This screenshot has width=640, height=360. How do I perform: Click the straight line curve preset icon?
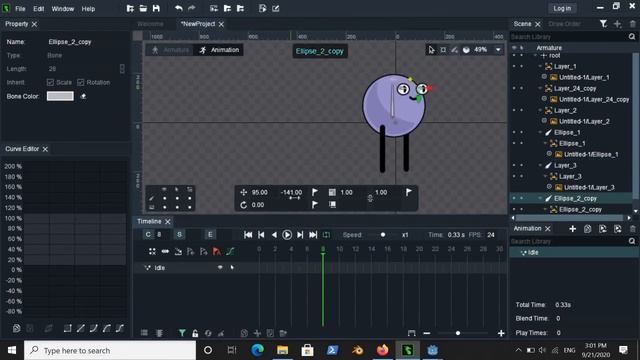[x=80, y=328]
